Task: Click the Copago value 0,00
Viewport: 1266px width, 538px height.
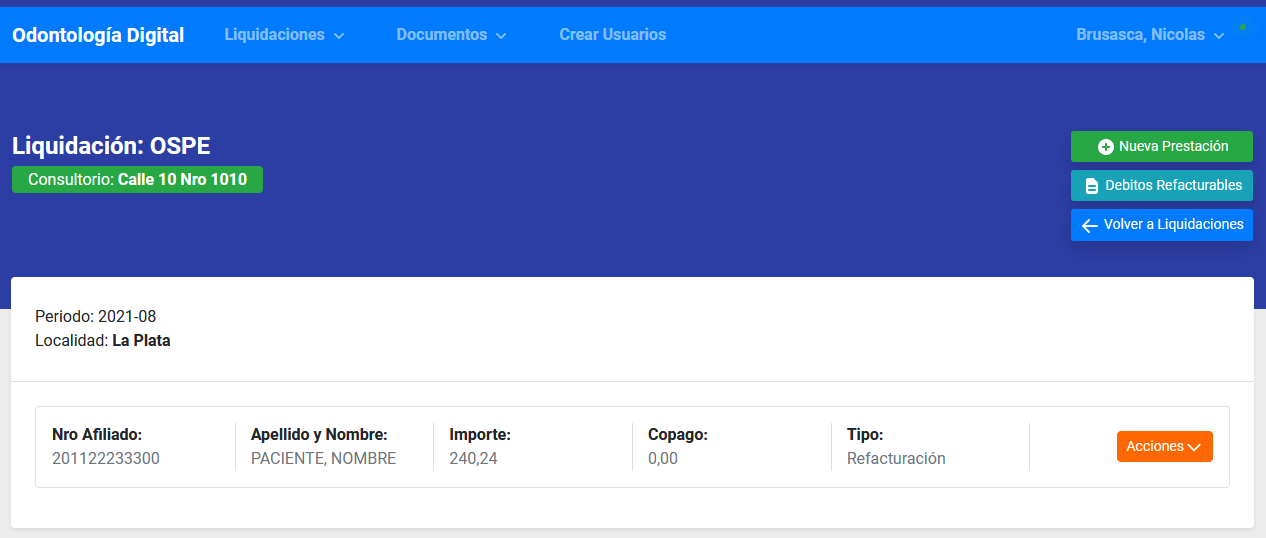Action: click(x=662, y=459)
